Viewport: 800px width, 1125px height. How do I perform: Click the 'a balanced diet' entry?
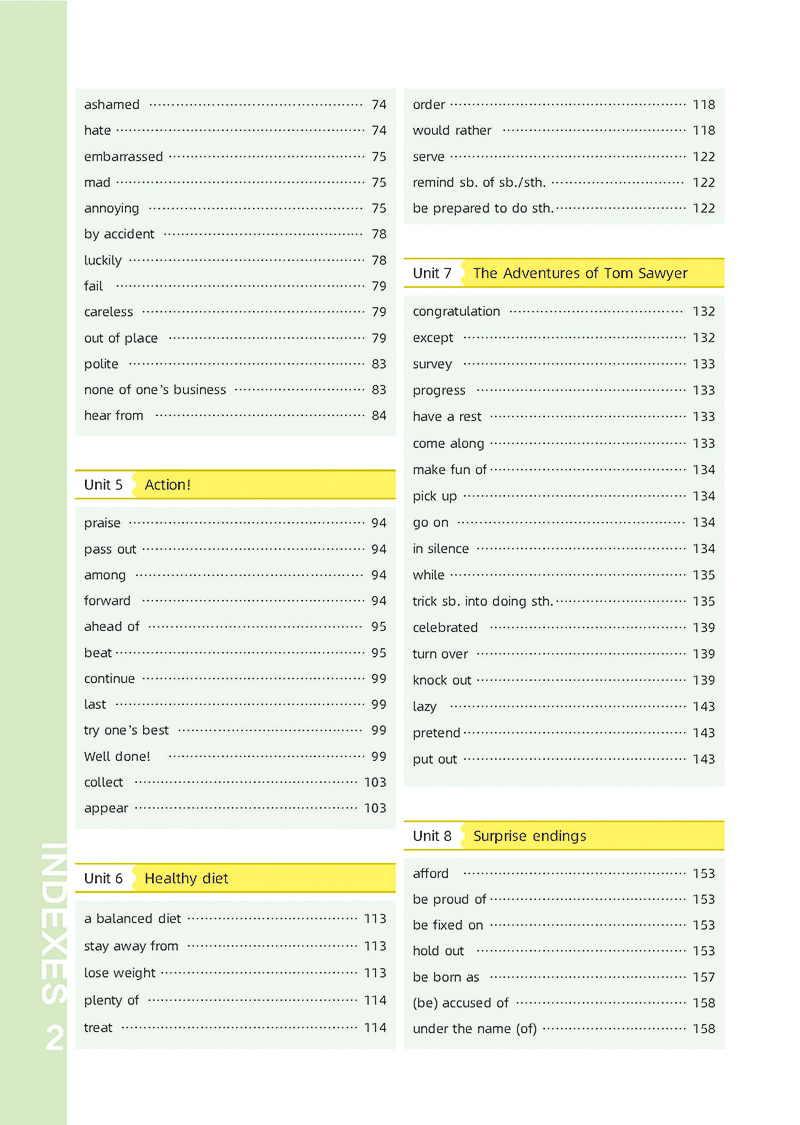133,919
